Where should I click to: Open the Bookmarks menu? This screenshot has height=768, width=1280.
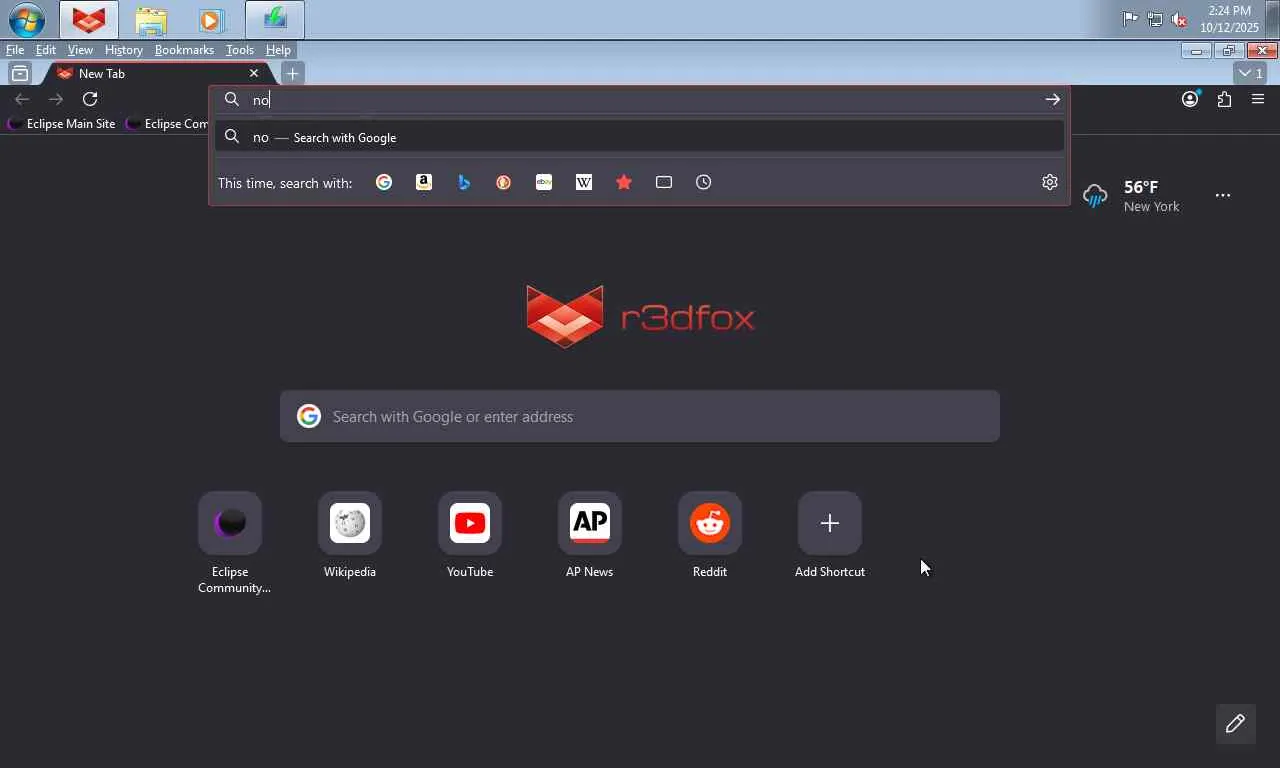pos(184,50)
